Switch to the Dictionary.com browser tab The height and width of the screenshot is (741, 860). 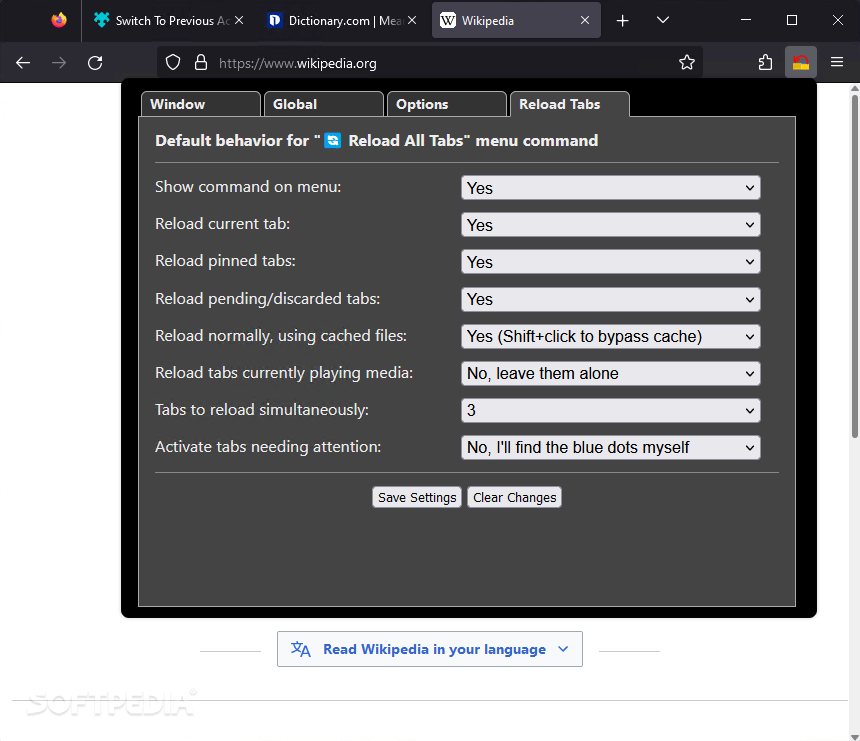point(341,20)
